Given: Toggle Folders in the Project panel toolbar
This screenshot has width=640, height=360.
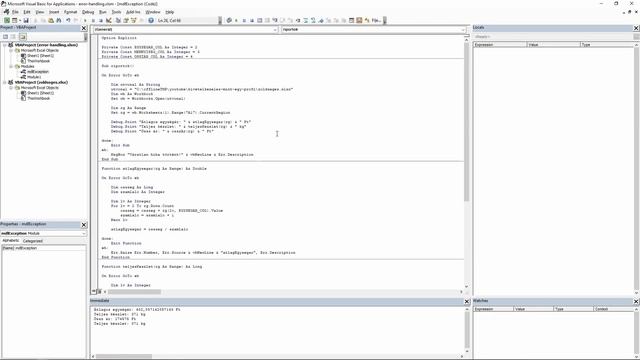Looking at the screenshot, I should (22, 37).
